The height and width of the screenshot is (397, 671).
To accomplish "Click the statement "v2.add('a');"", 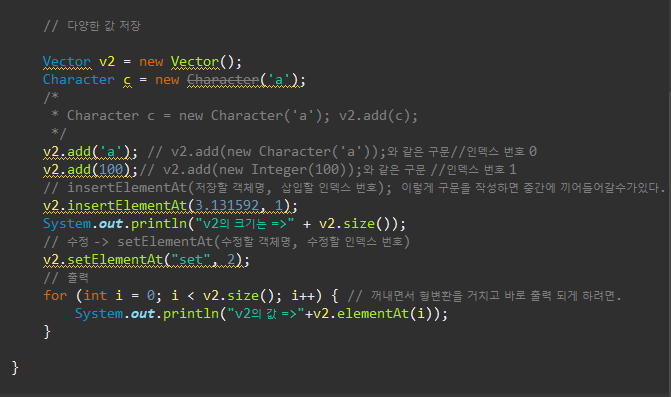I will 90,152.
